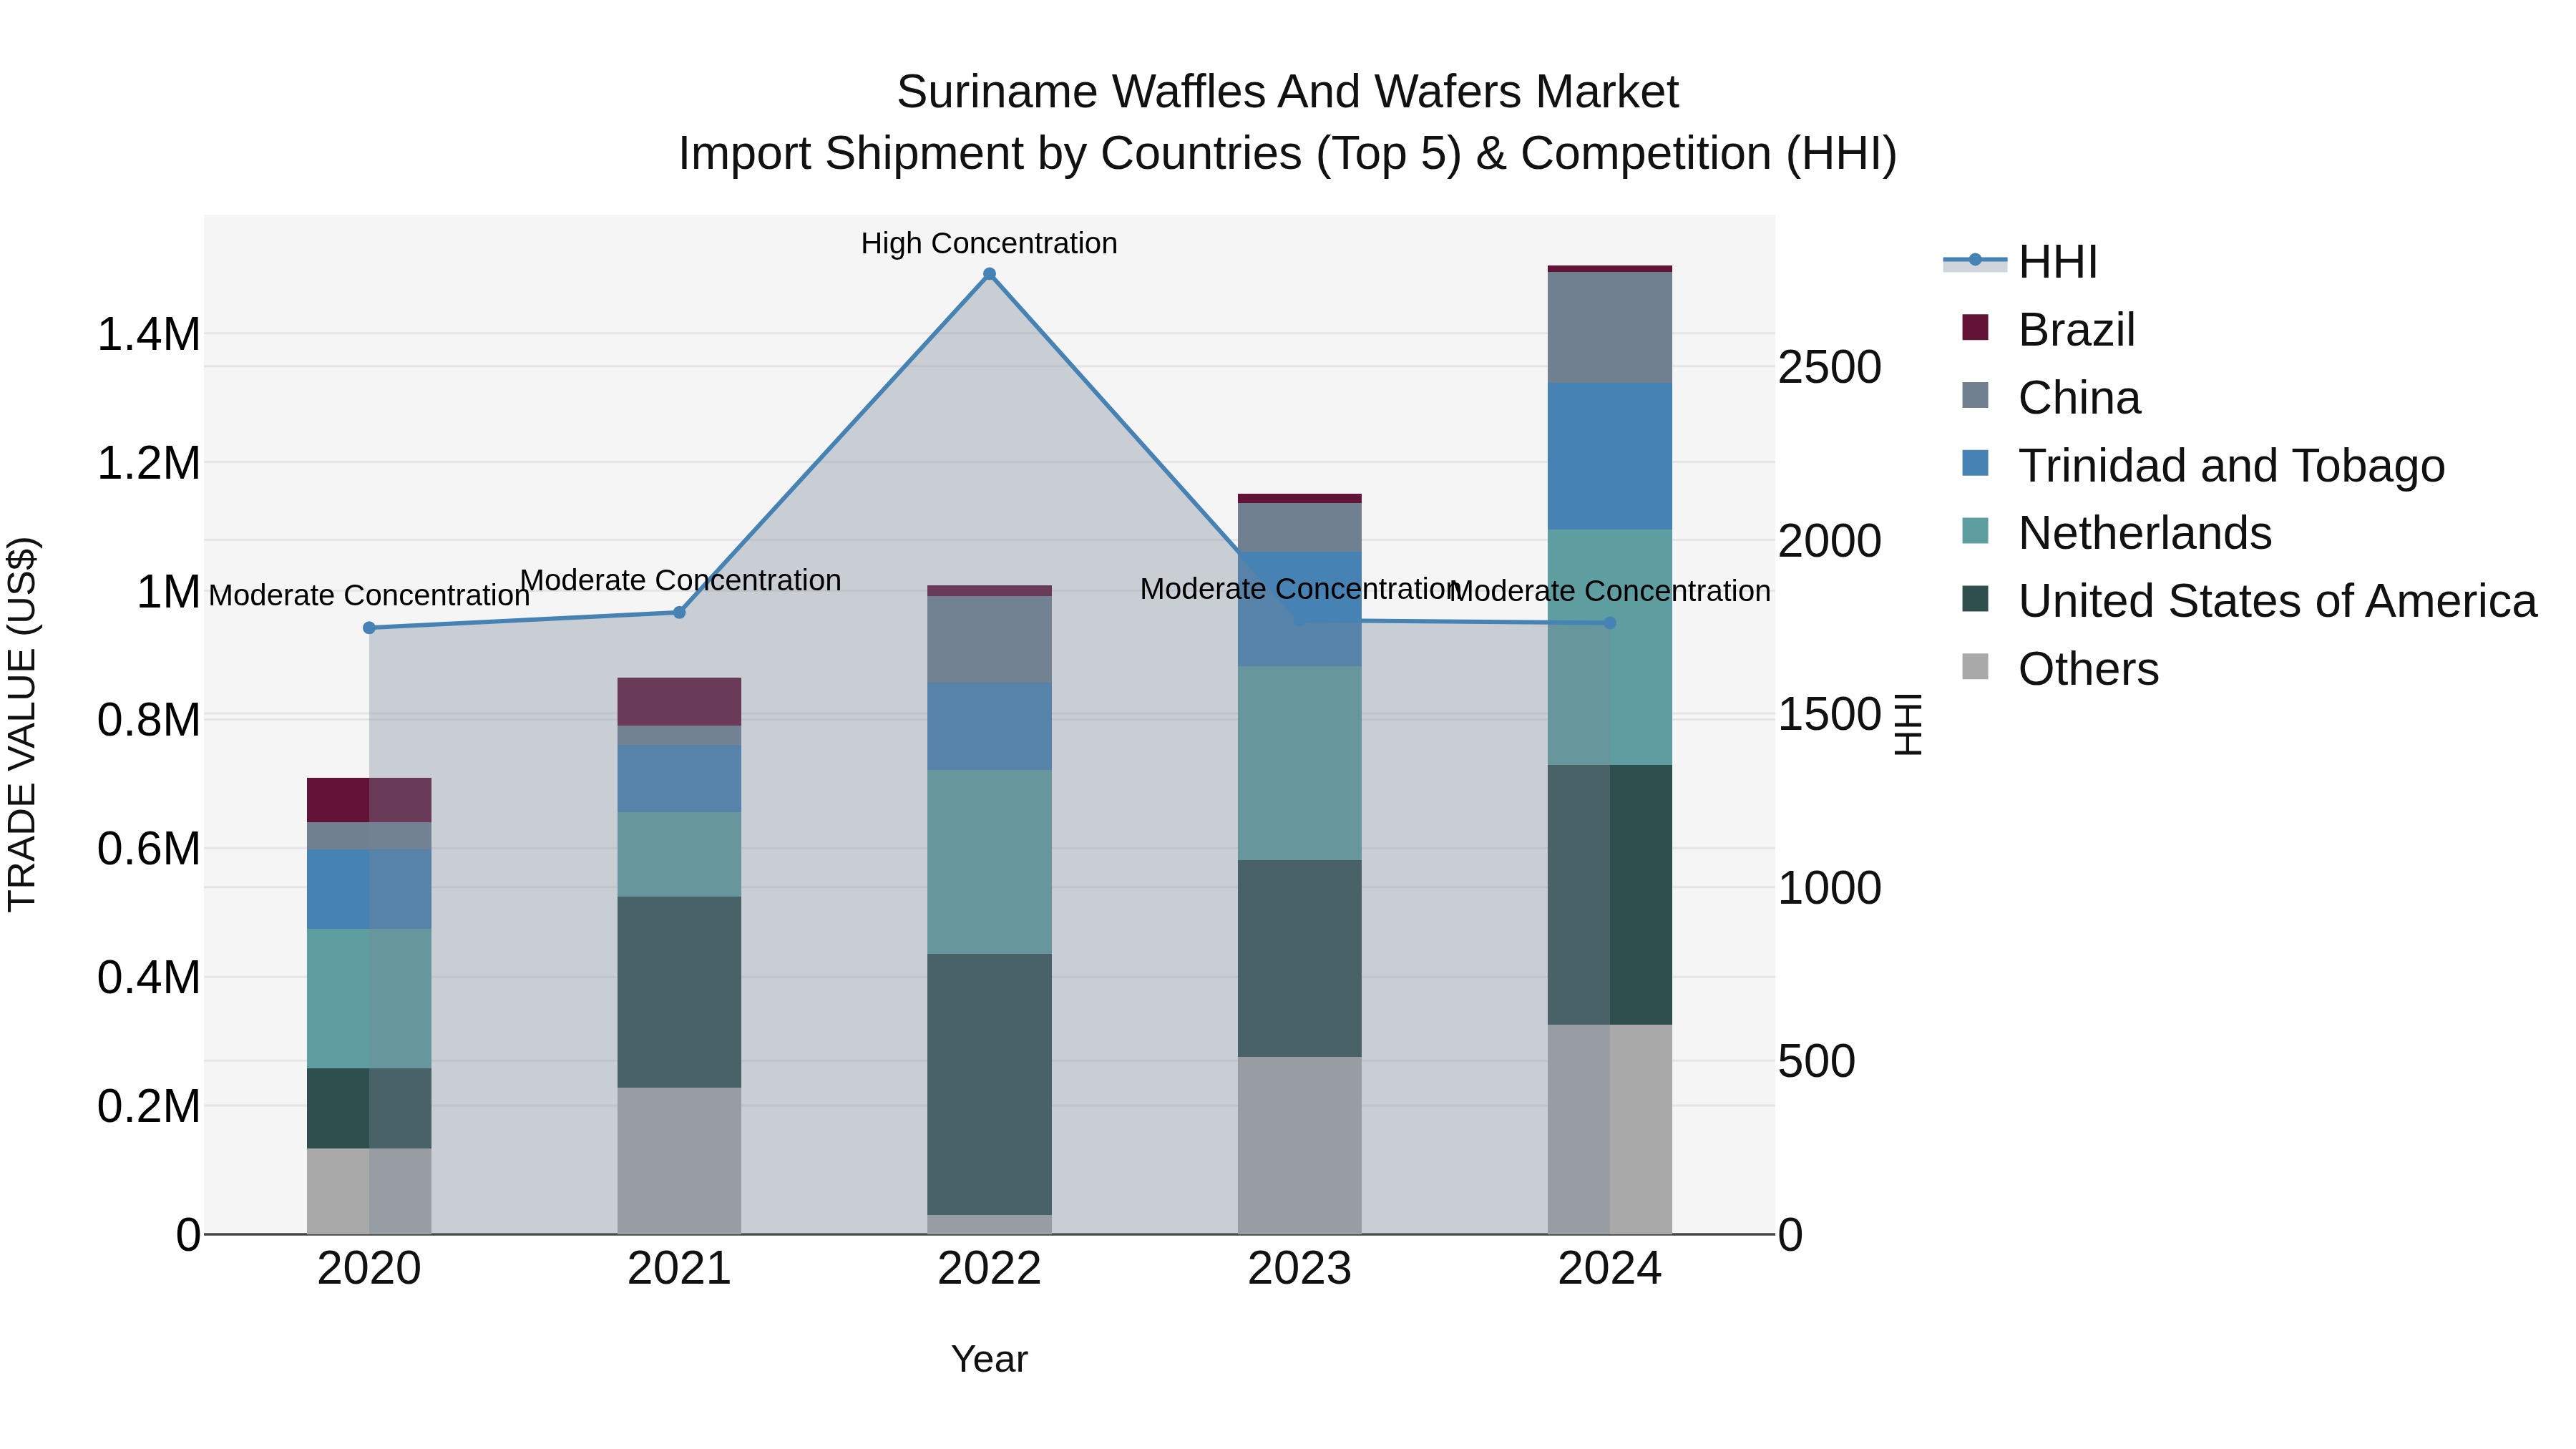Click the Trinidad and Tobago blue swatch
Viewport: 2576px width, 1449px height.
[1975, 463]
